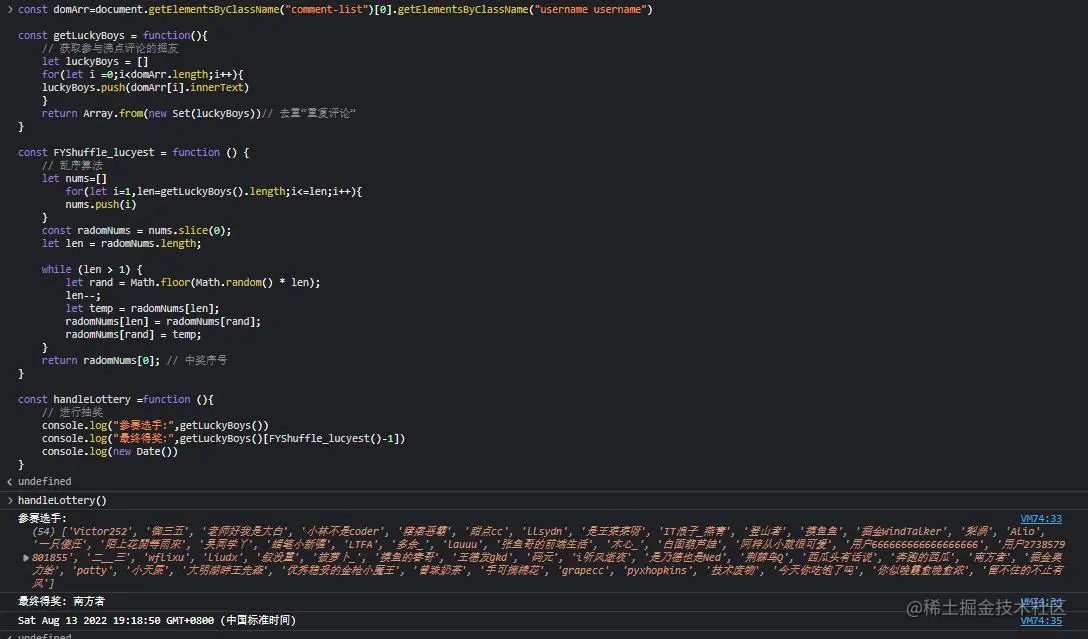This screenshot has height=639, width=1088.
Task: Click the const handleLottery function line
Action: click(116, 399)
